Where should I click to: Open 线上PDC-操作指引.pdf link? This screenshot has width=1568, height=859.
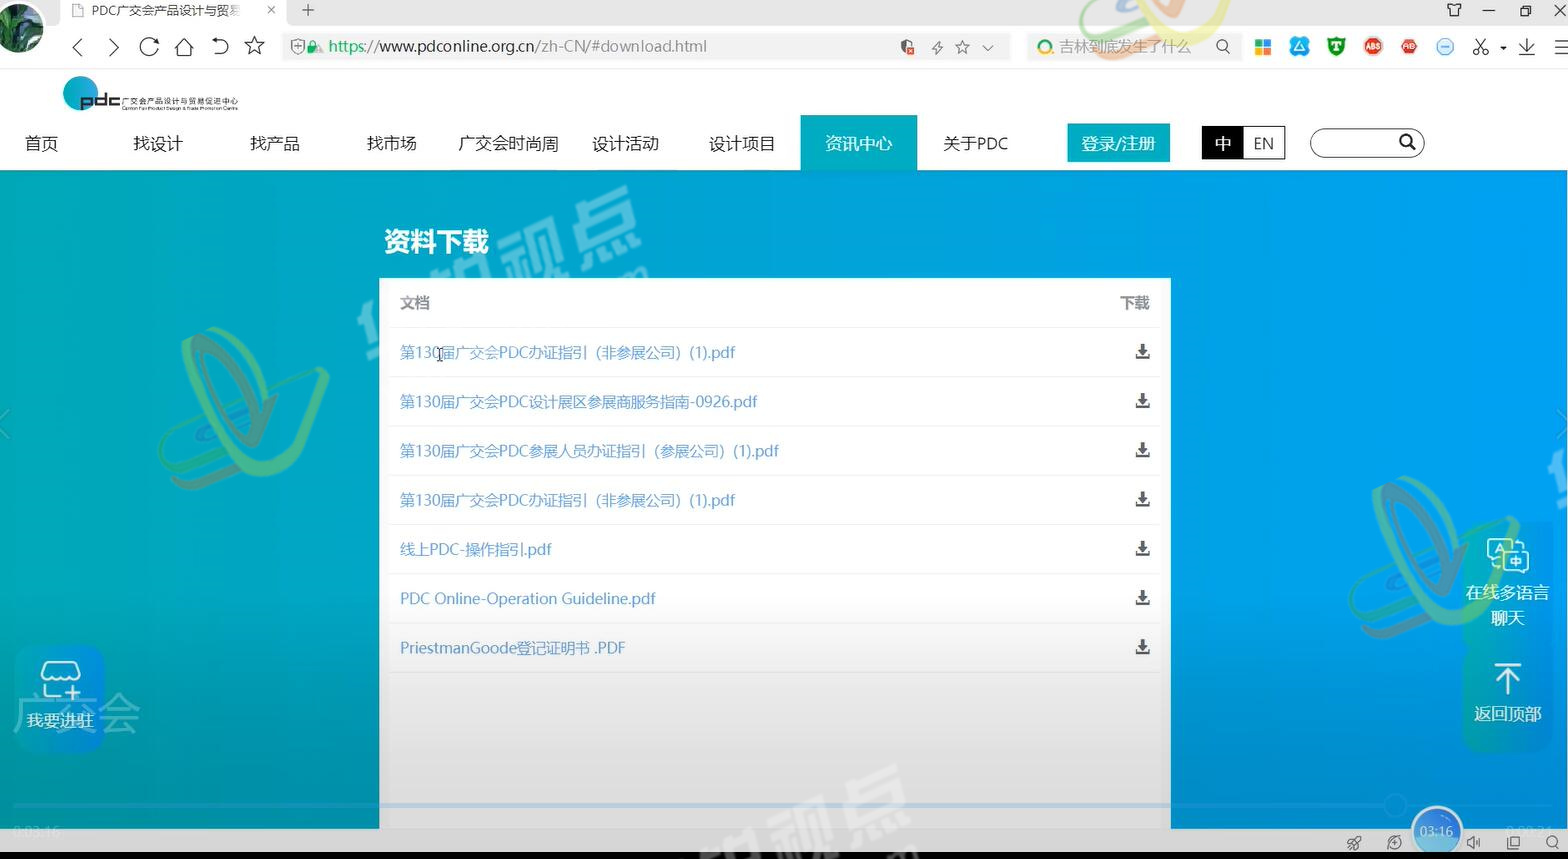point(476,549)
